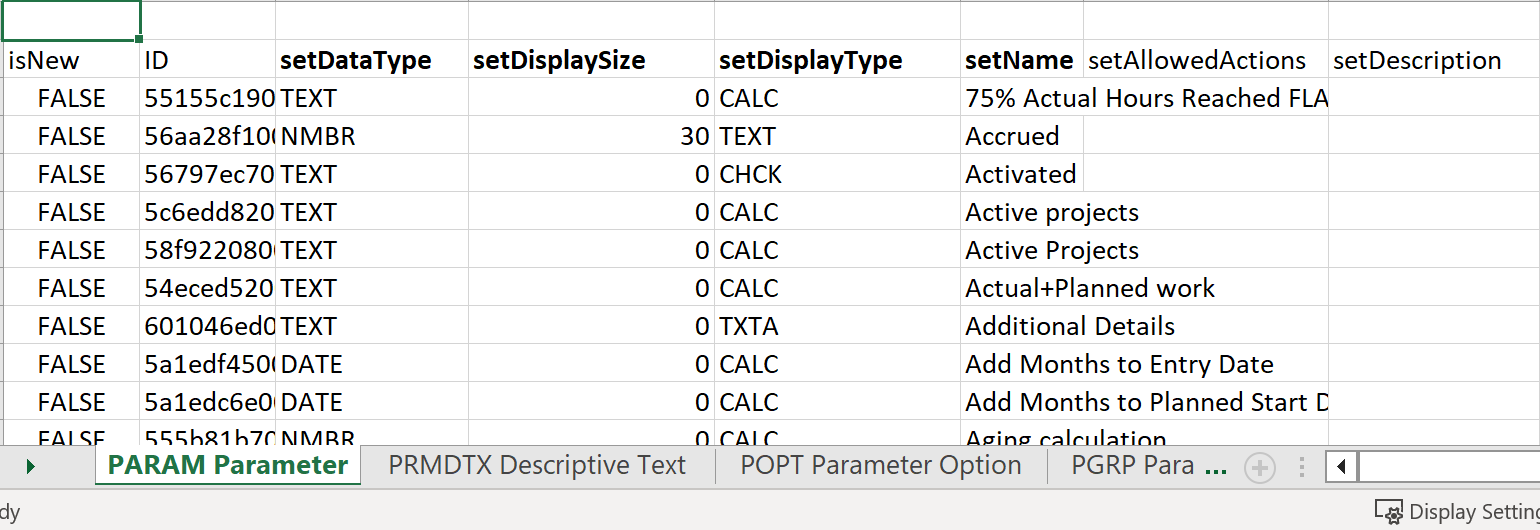Select the cell with value 30
Screen dimensions: 1540x530
(x=694, y=137)
